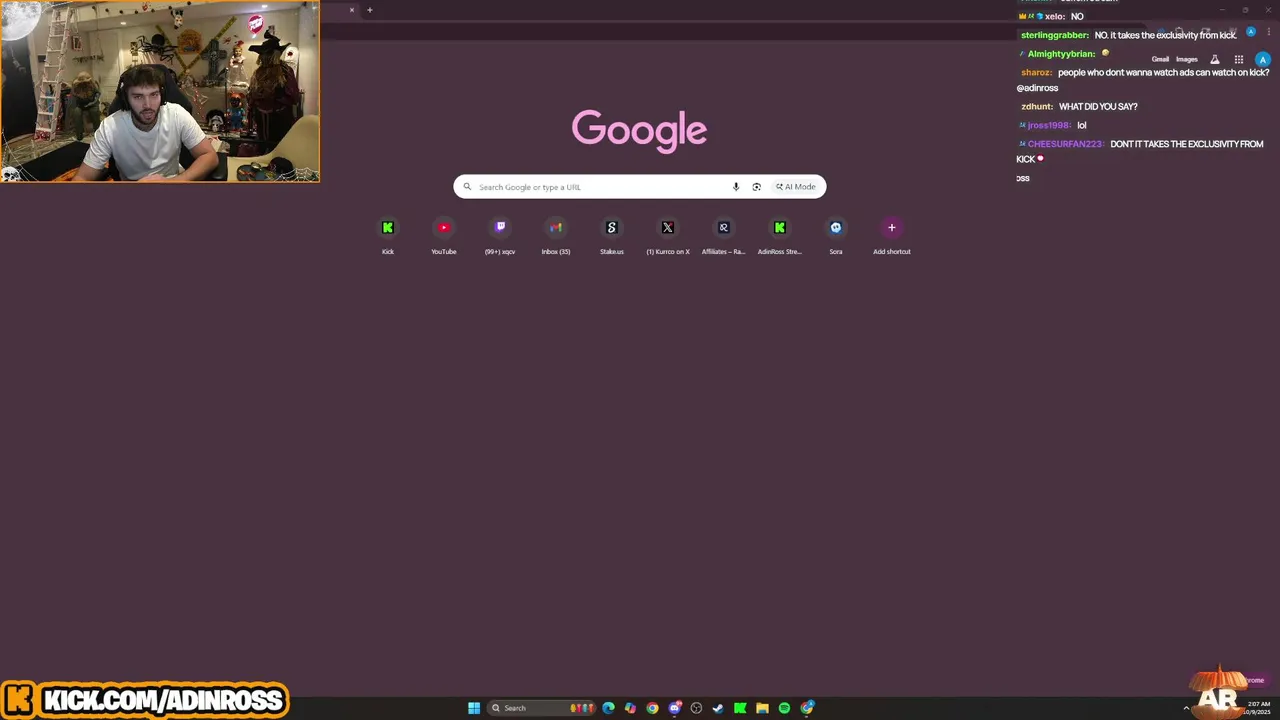
Task: Open the YouTube shortcut
Action: (x=444, y=236)
